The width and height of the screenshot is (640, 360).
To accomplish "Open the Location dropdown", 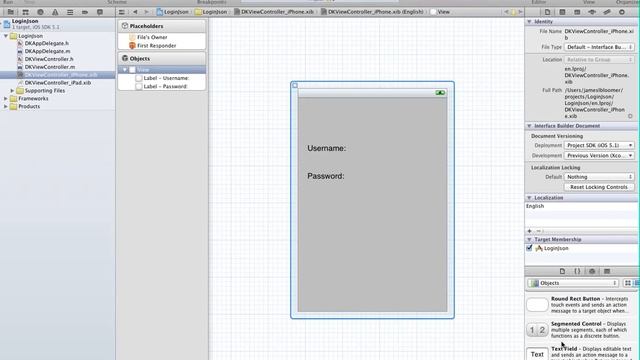I will point(599,60).
